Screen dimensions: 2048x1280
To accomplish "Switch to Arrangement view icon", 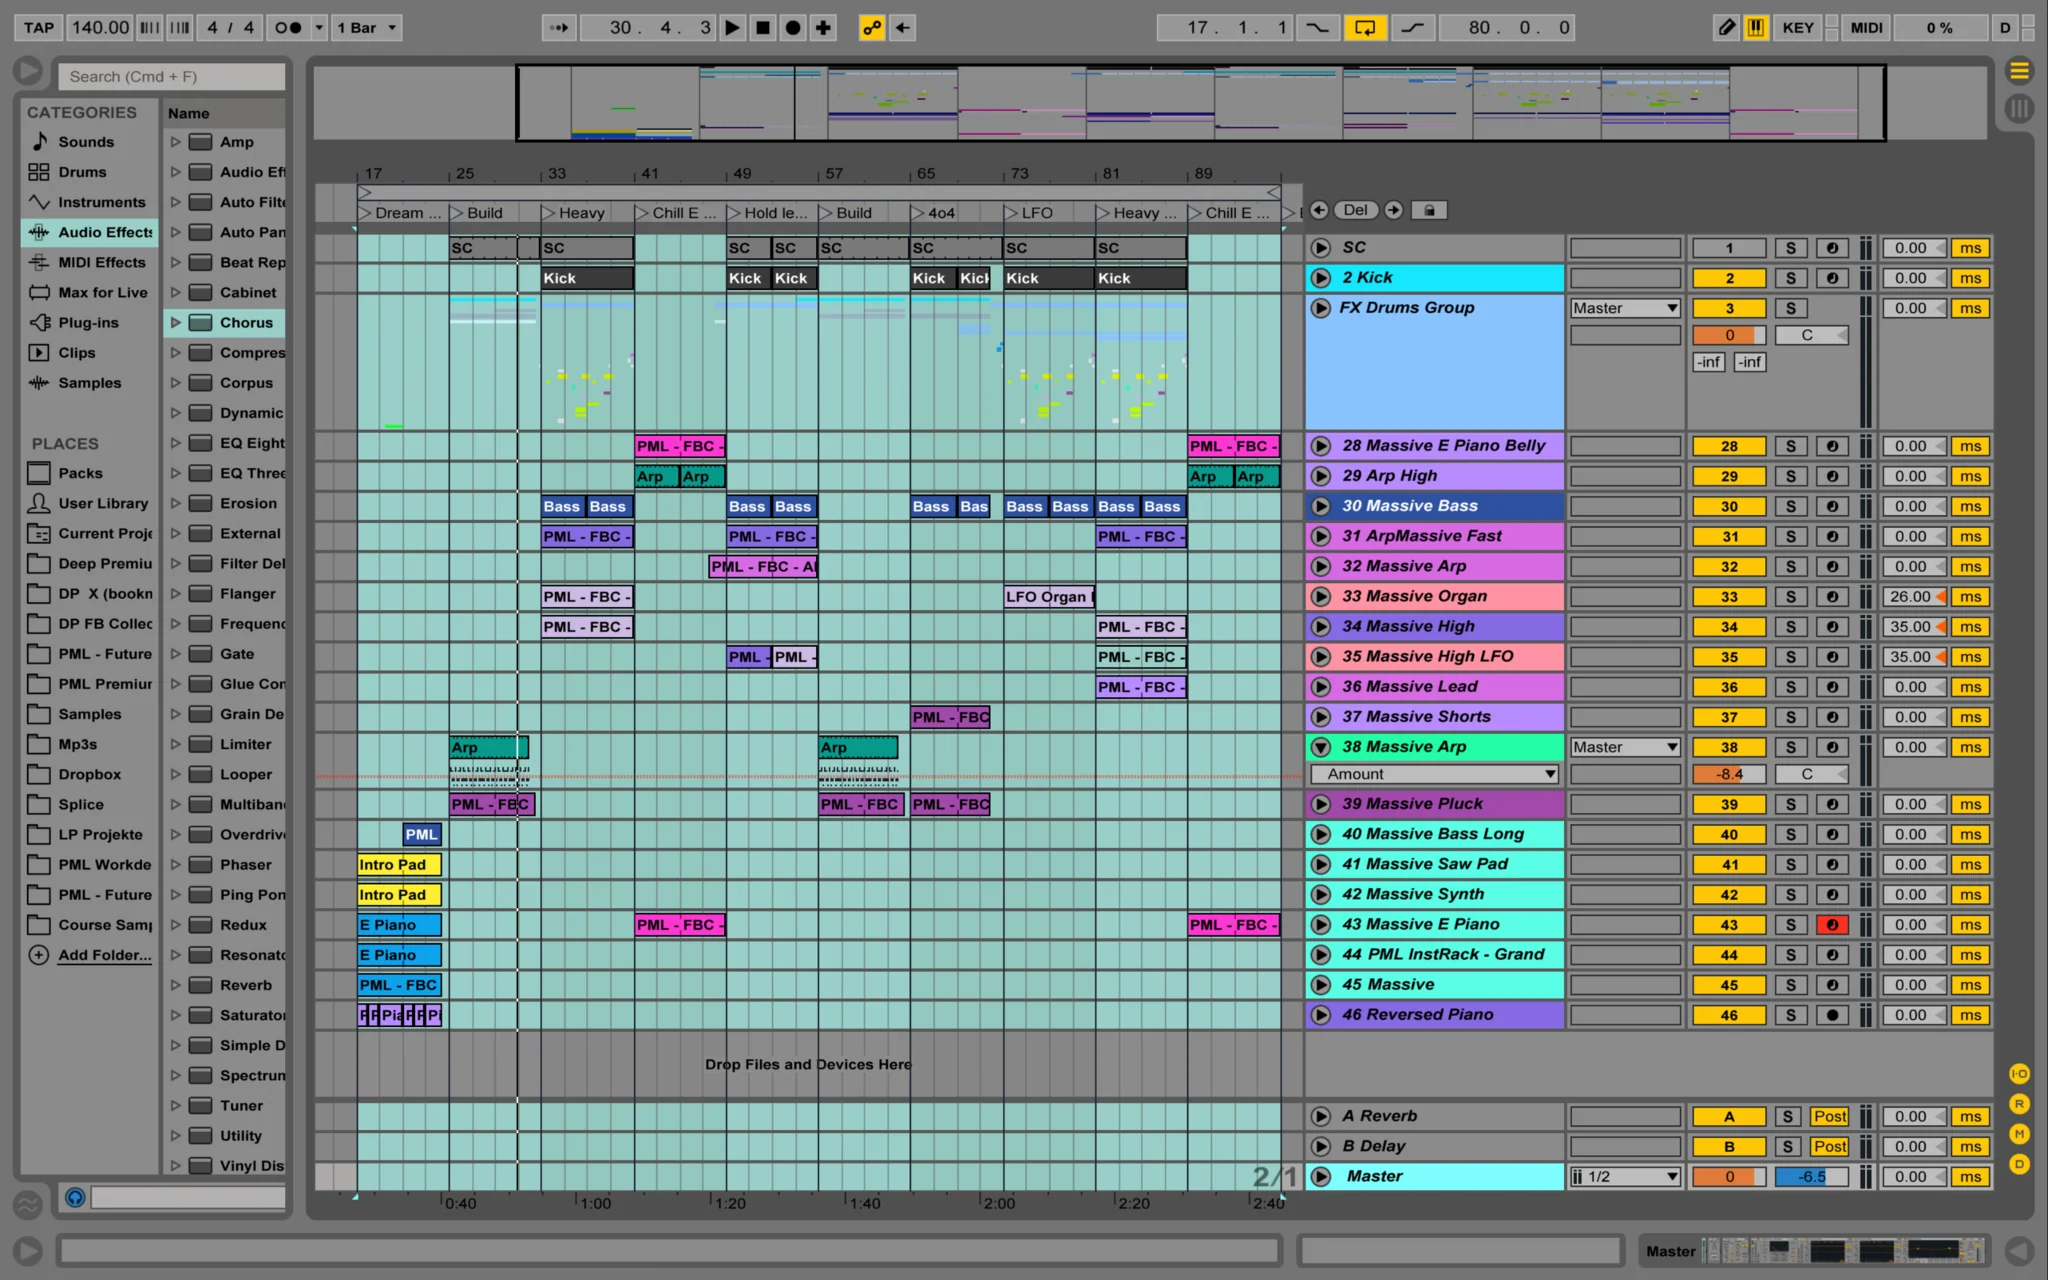I will tap(2019, 70).
